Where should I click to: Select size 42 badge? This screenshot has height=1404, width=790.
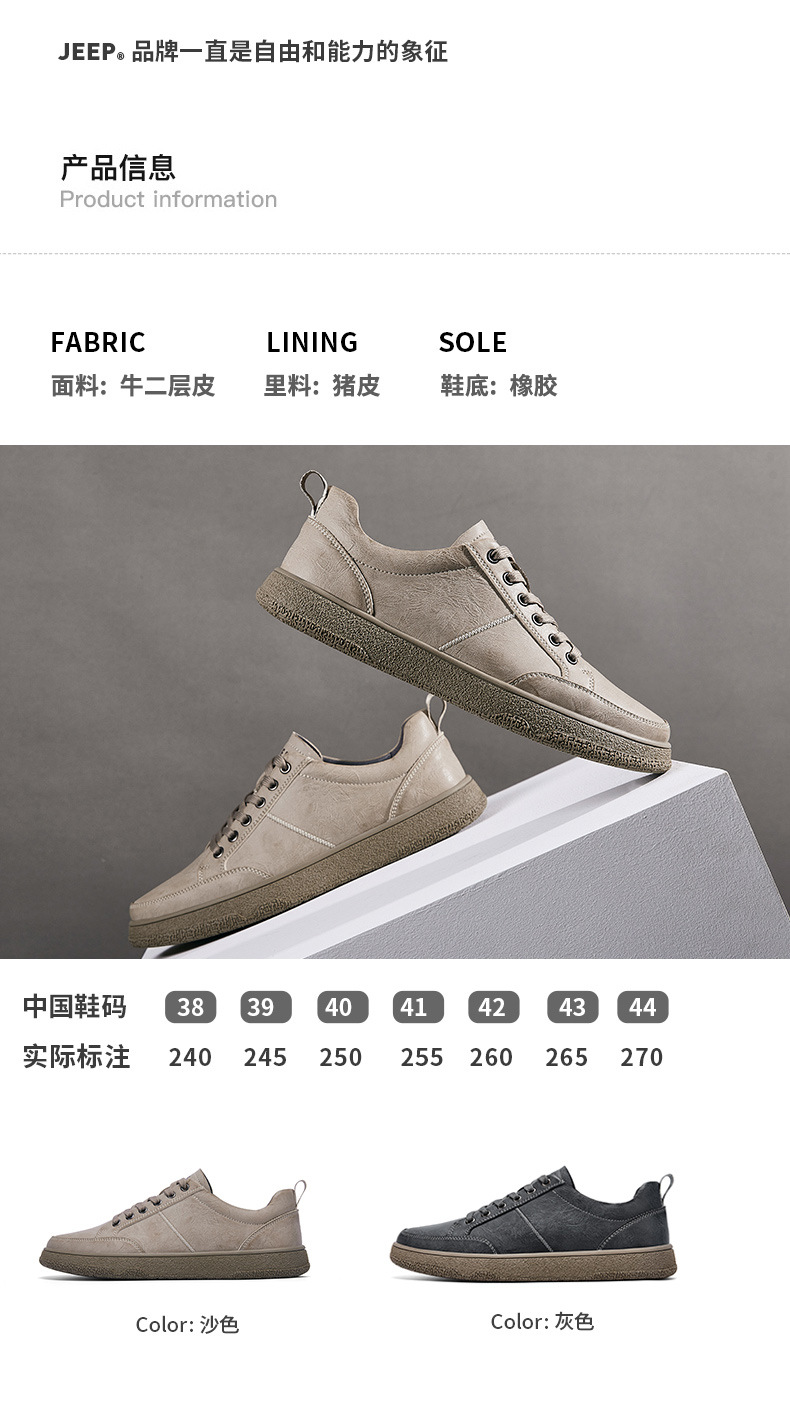[x=494, y=1007]
